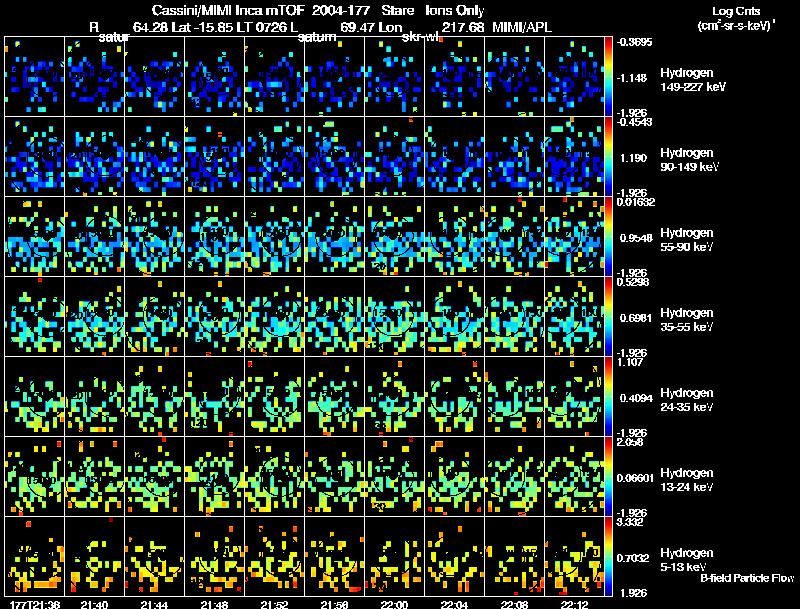Image resolution: width=800 pixels, height=609 pixels.
Task: Click the 'Log Cnts' color scale heading
Action: pos(736,11)
